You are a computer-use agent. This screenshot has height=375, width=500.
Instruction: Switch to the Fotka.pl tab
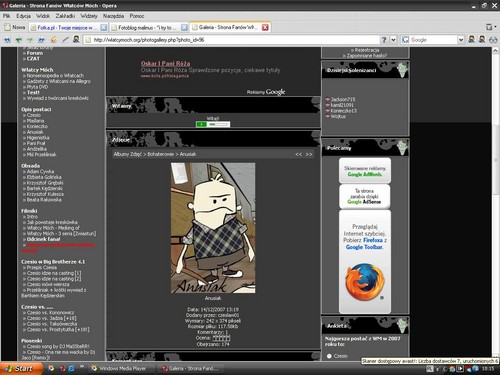point(68,28)
